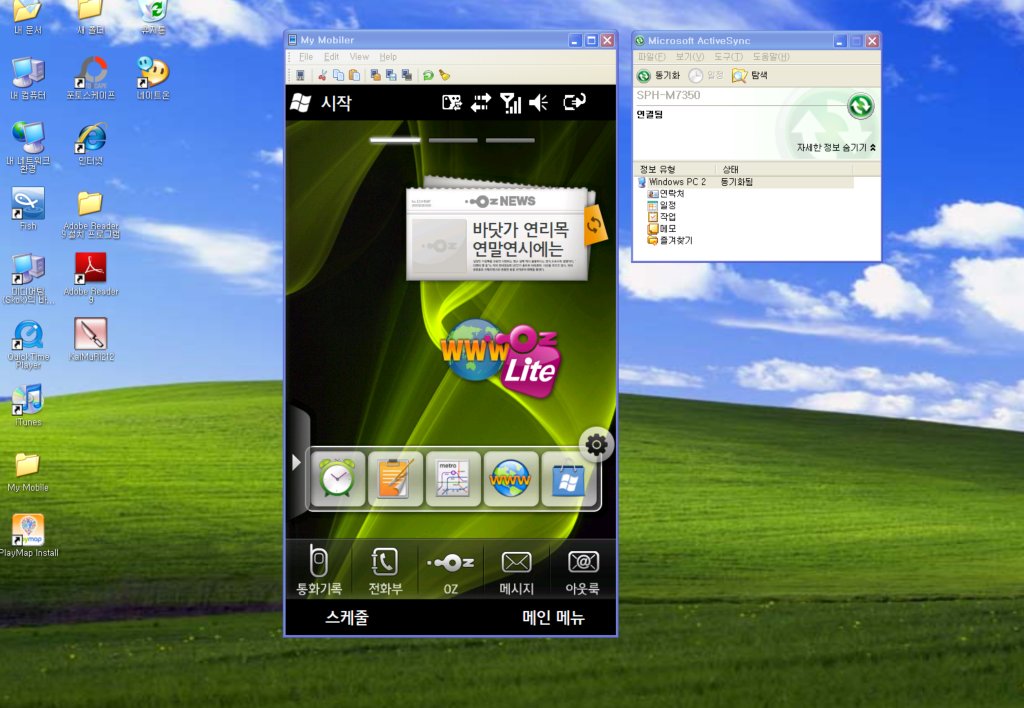Viewport: 1024px width, 708px height.
Task: Open the 전화부 phonebook shortcut
Action: tap(385, 570)
